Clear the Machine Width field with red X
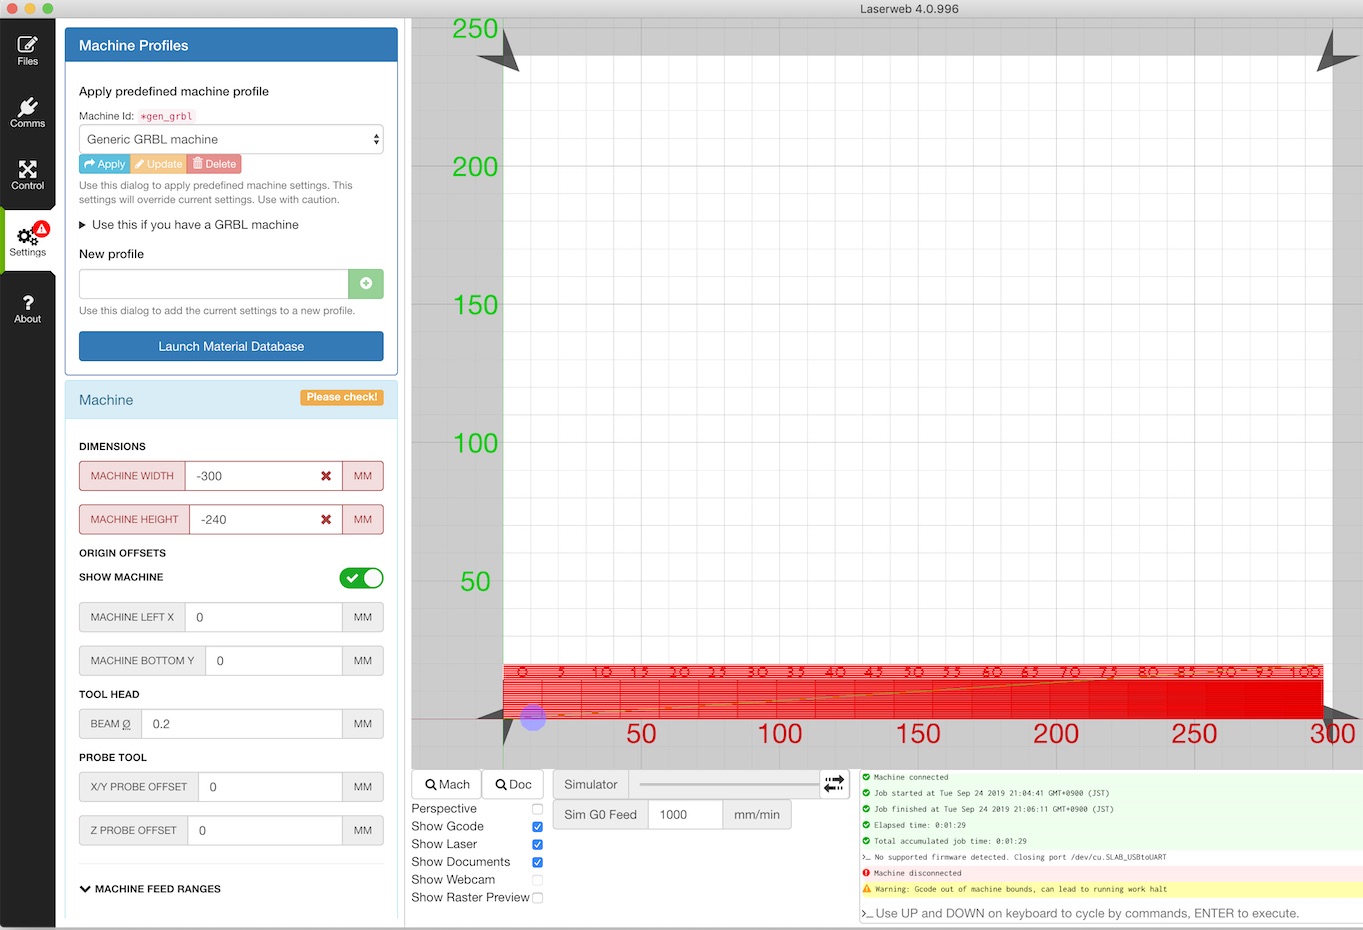Viewport: 1363px width, 930px height. (x=326, y=476)
